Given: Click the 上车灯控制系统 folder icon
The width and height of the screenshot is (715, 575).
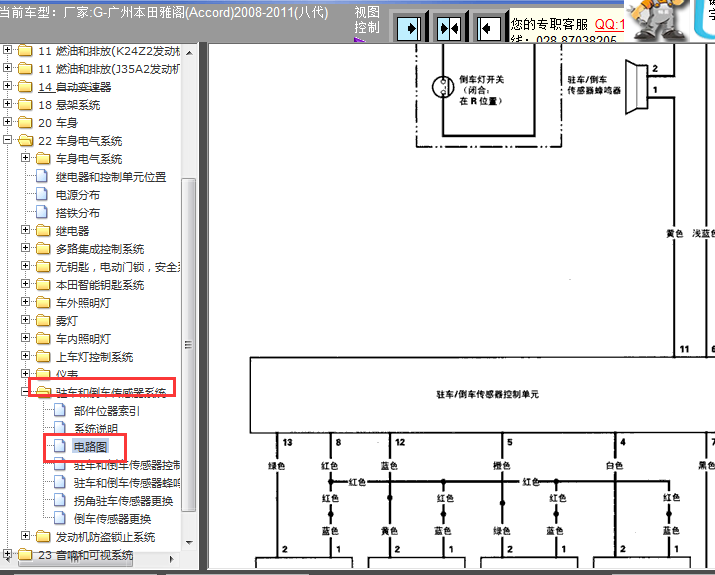Looking at the screenshot, I should 43,357.
